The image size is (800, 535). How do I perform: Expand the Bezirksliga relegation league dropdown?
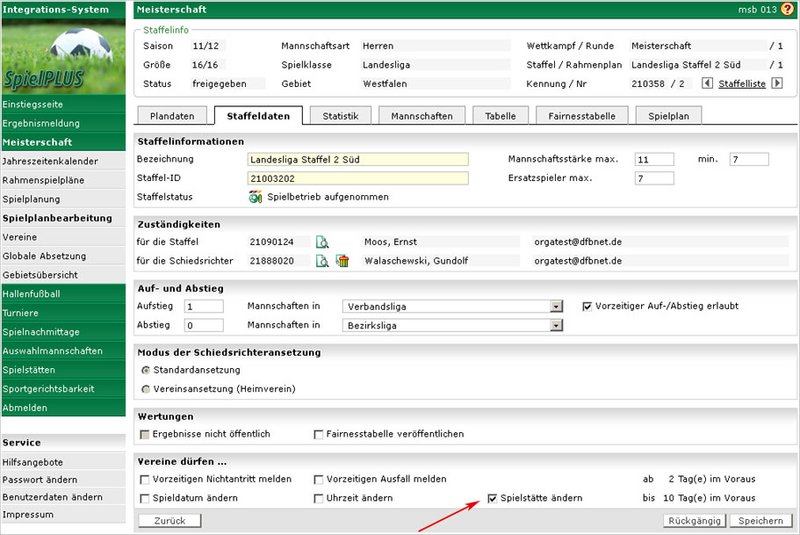[556, 325]
